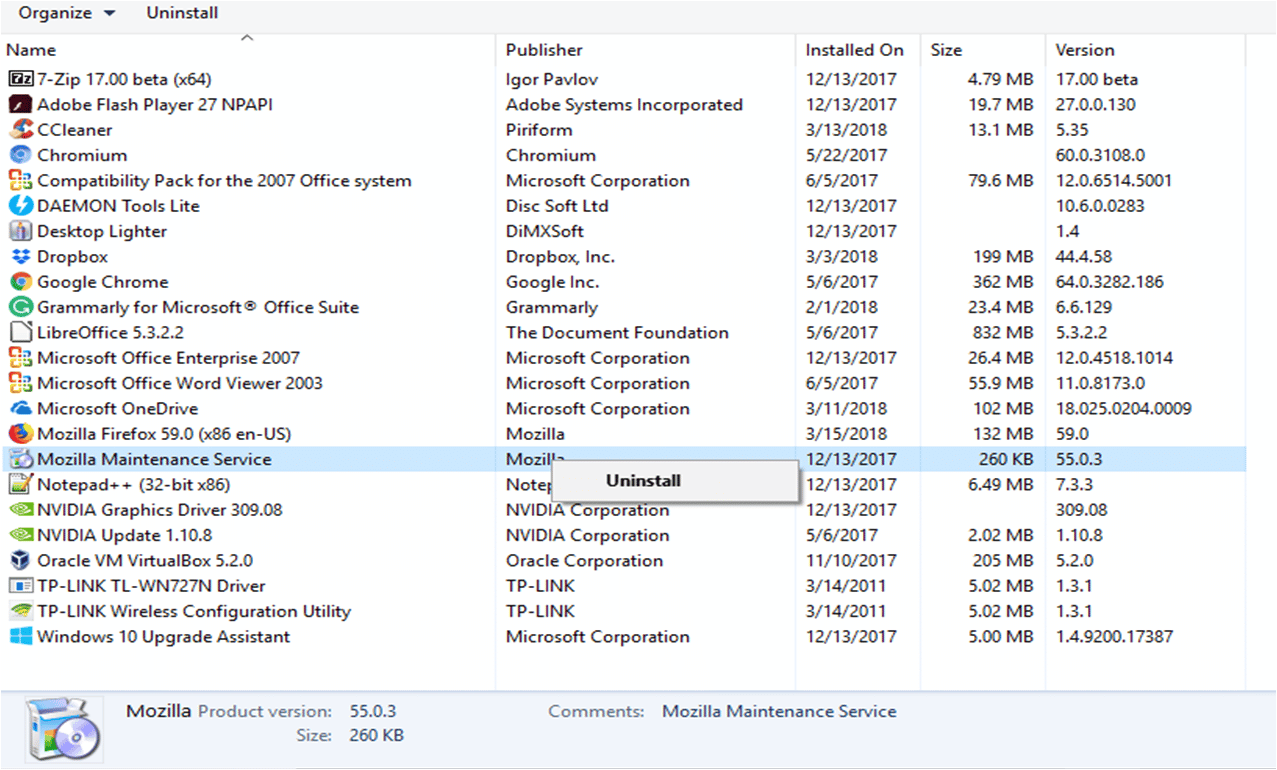Select Microsoft Office Enterprise 2007 name
This screenshot has height=770, width=1277.
168,358
